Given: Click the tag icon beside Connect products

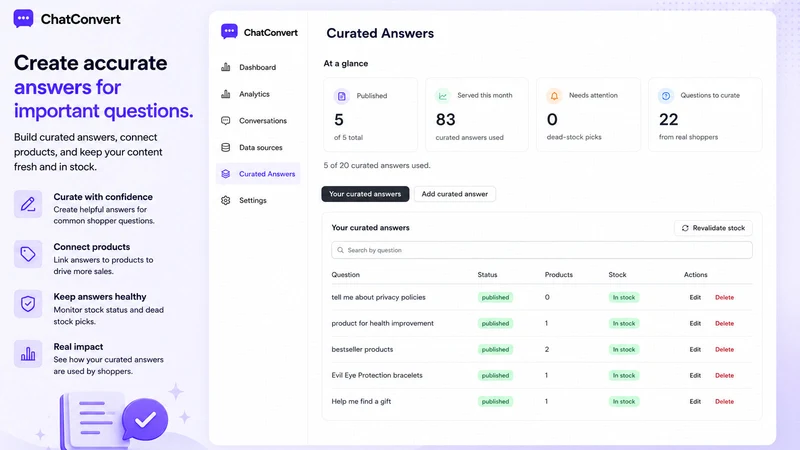Looking at the screenshot, I should (x=28, y=254).
